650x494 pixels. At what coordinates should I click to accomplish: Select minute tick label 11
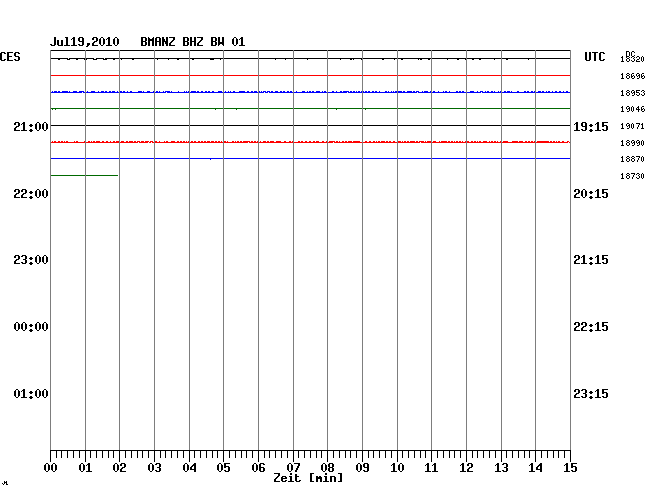click(x=431, y=468)
